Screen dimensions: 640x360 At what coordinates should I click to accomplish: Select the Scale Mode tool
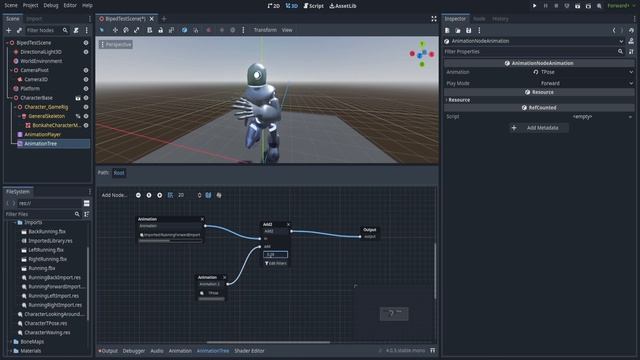coord(137,30)
